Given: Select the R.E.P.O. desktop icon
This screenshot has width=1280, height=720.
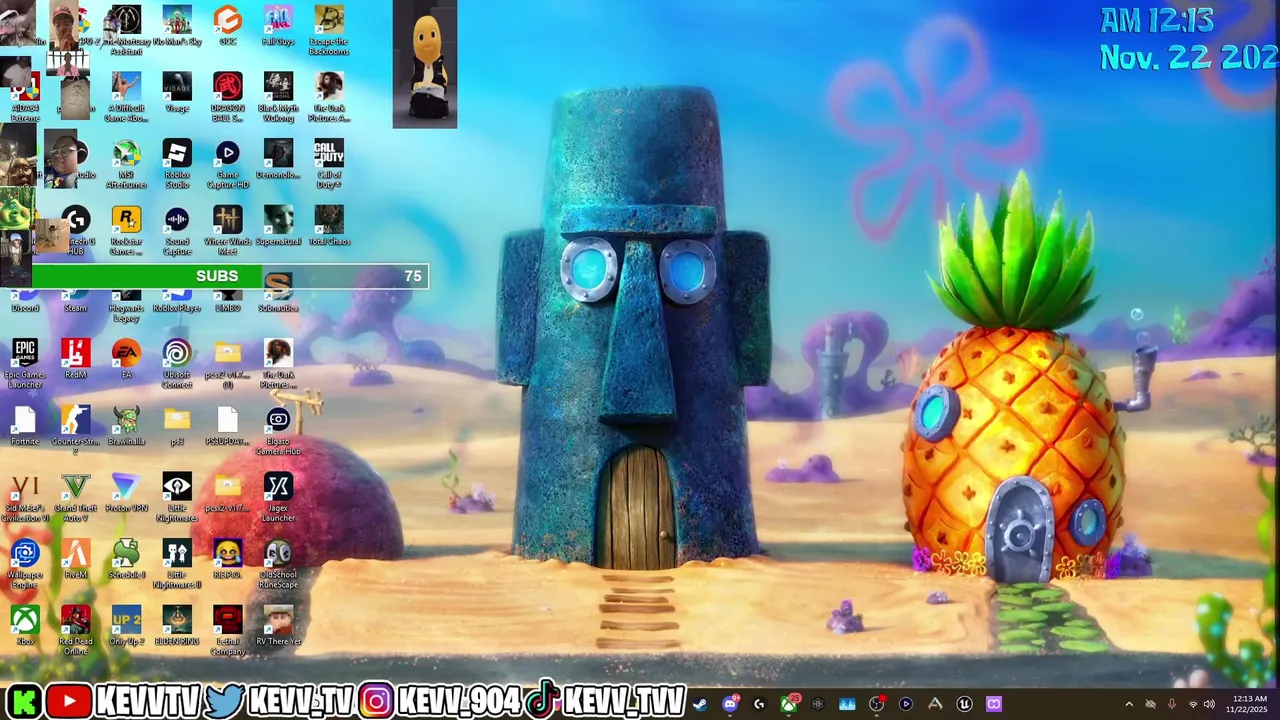Looking at the screenshot, I should click(x=228, y=560).
